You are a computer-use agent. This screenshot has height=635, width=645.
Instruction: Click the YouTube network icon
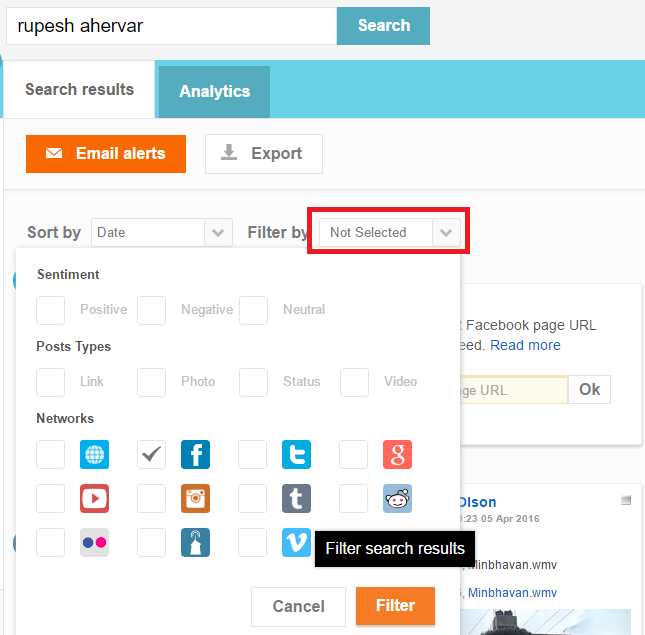(x=94, y=498)
